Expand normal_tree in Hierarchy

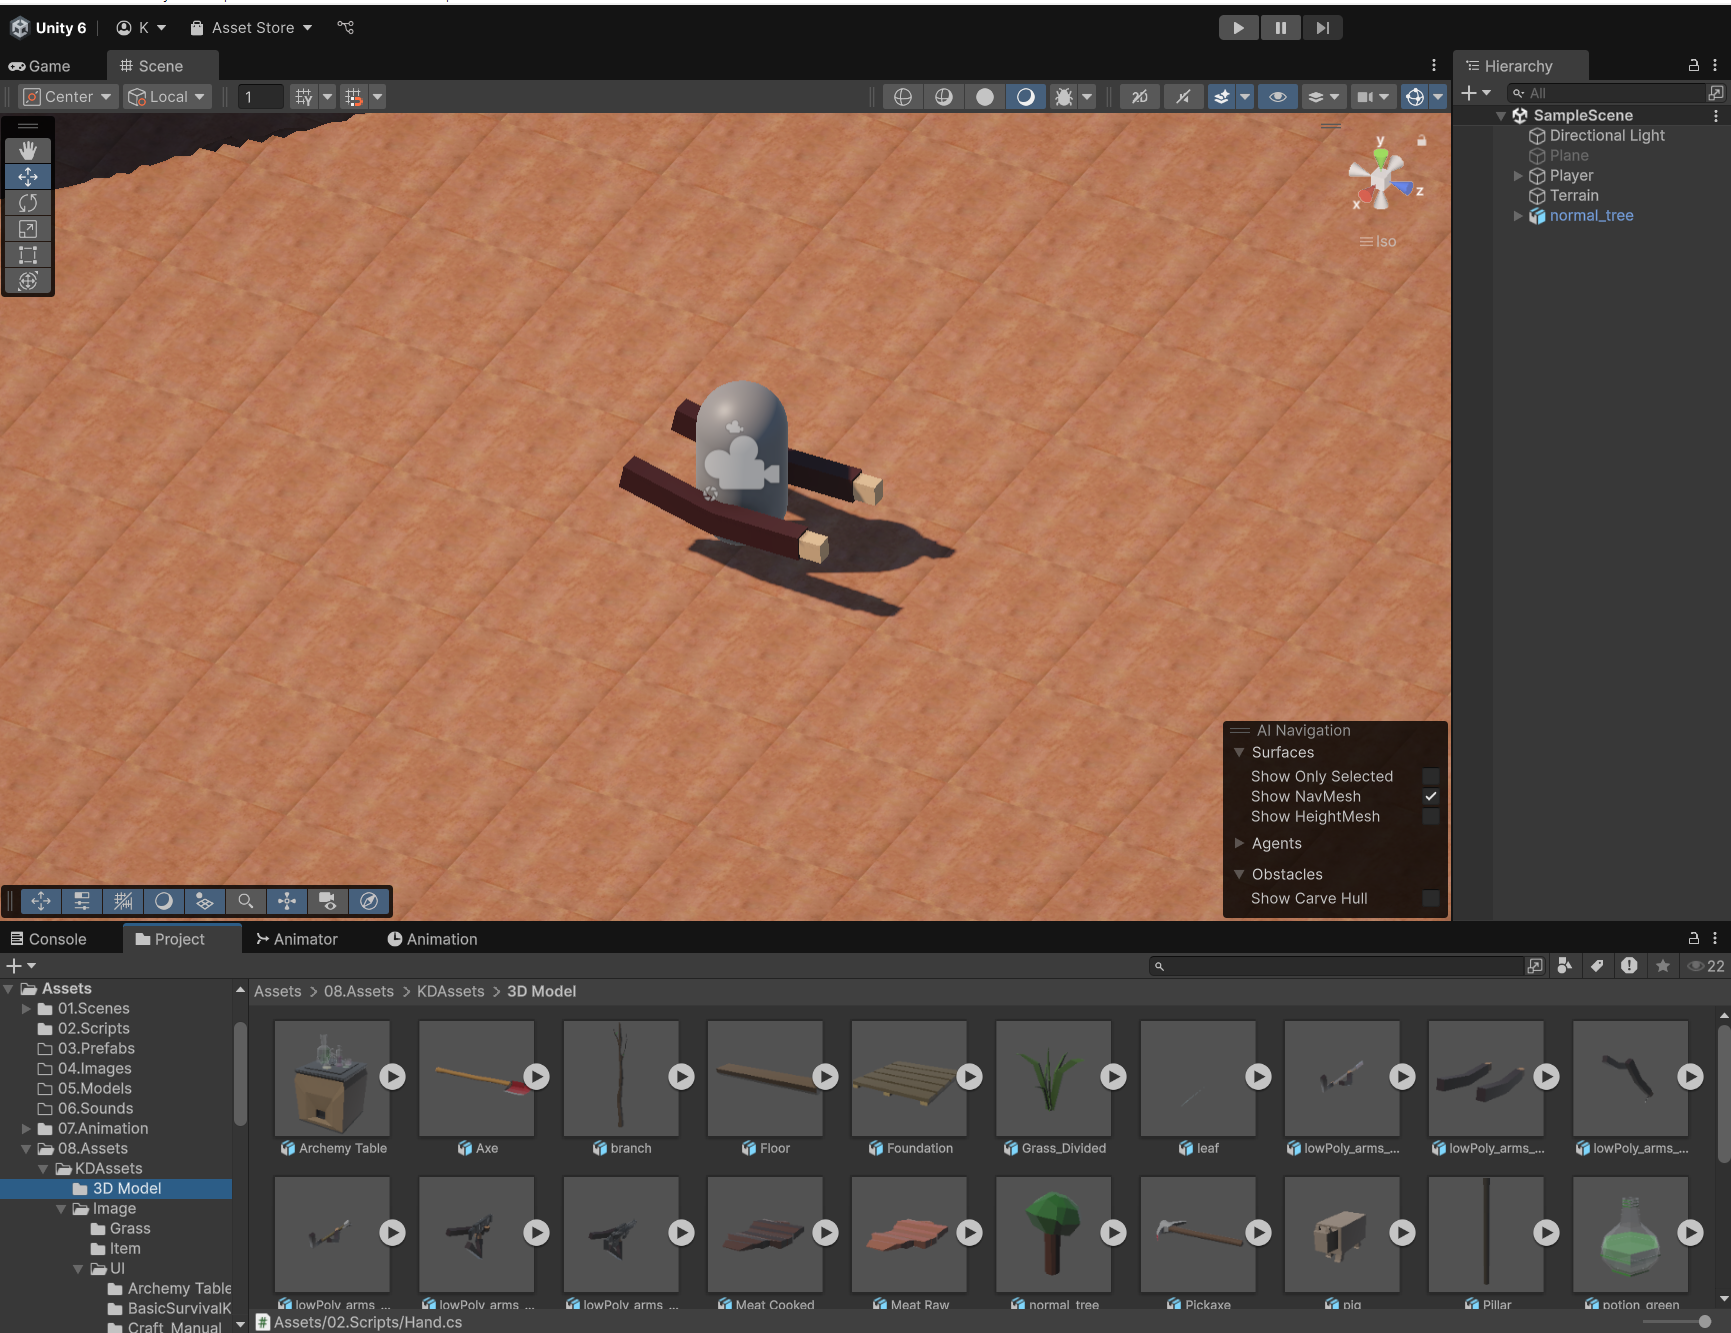(x=1518, y=215)
